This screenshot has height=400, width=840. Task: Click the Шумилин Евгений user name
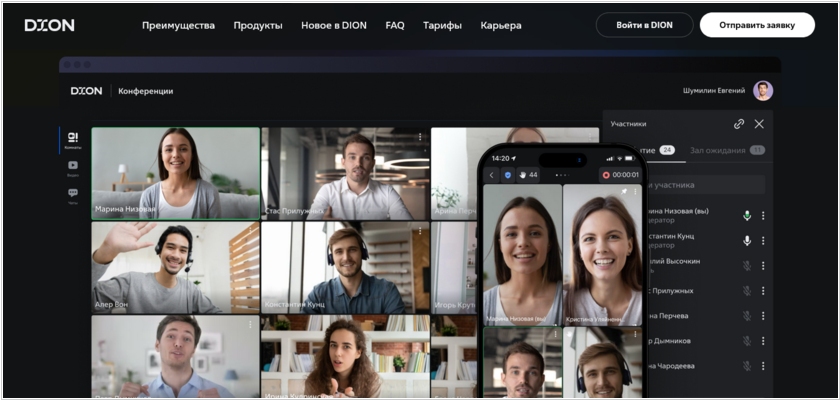[x=714, y=90]
